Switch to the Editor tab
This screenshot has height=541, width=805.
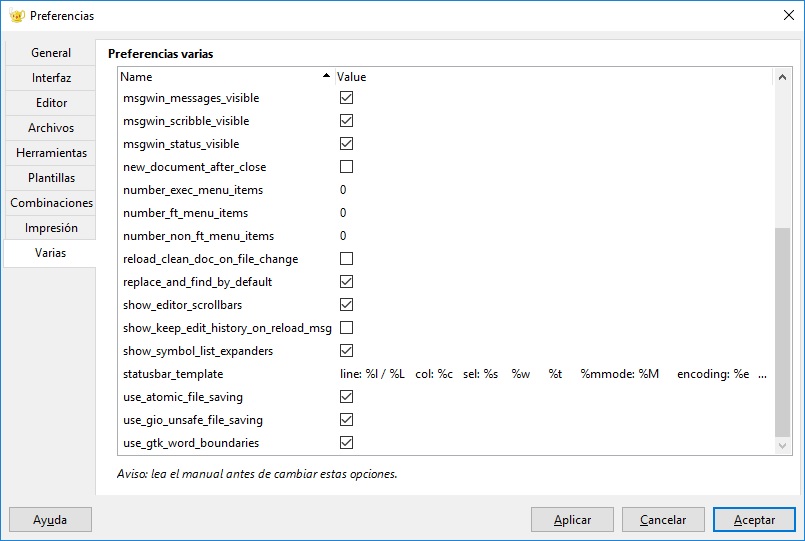point(51,103)
